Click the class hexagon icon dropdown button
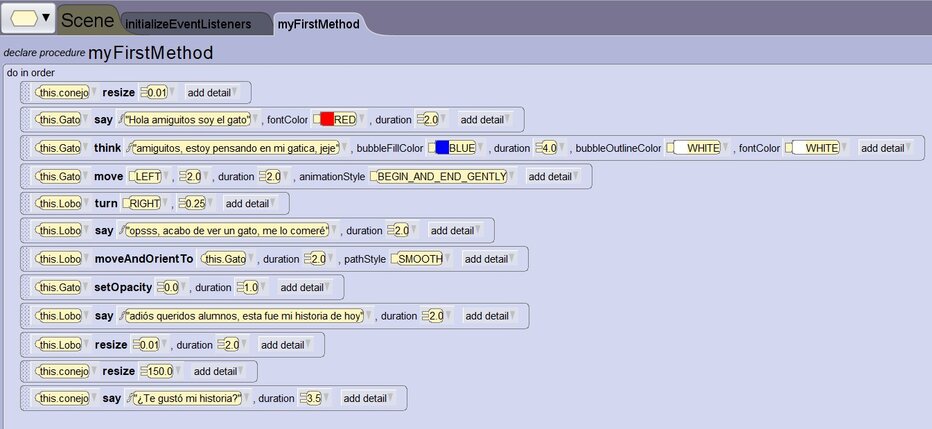This screenshot has width=932, height=429. [x=30, y=18]
